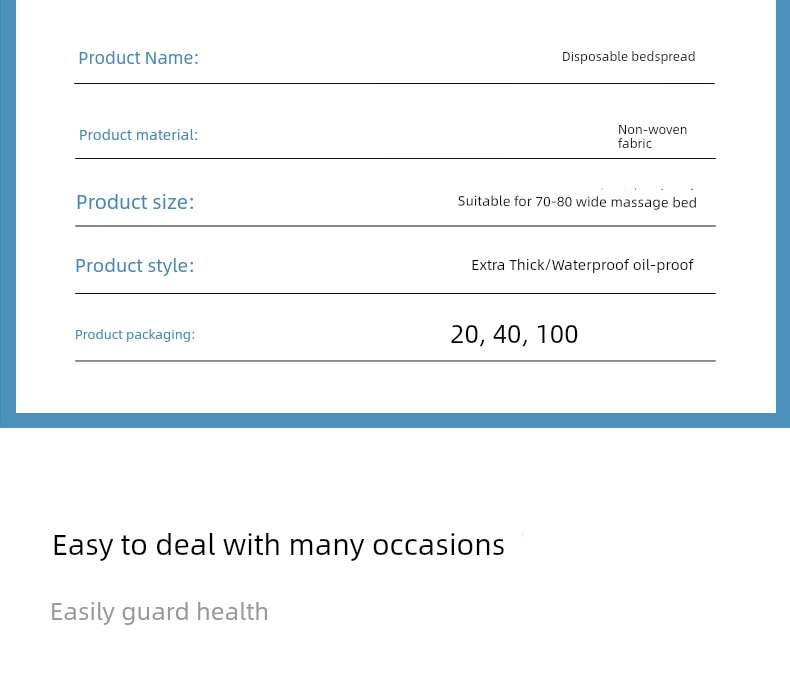Select the 70-80 wide massage bed text
Image resolution: width=790 pixels, height=673 pixels.
point(616,202)
